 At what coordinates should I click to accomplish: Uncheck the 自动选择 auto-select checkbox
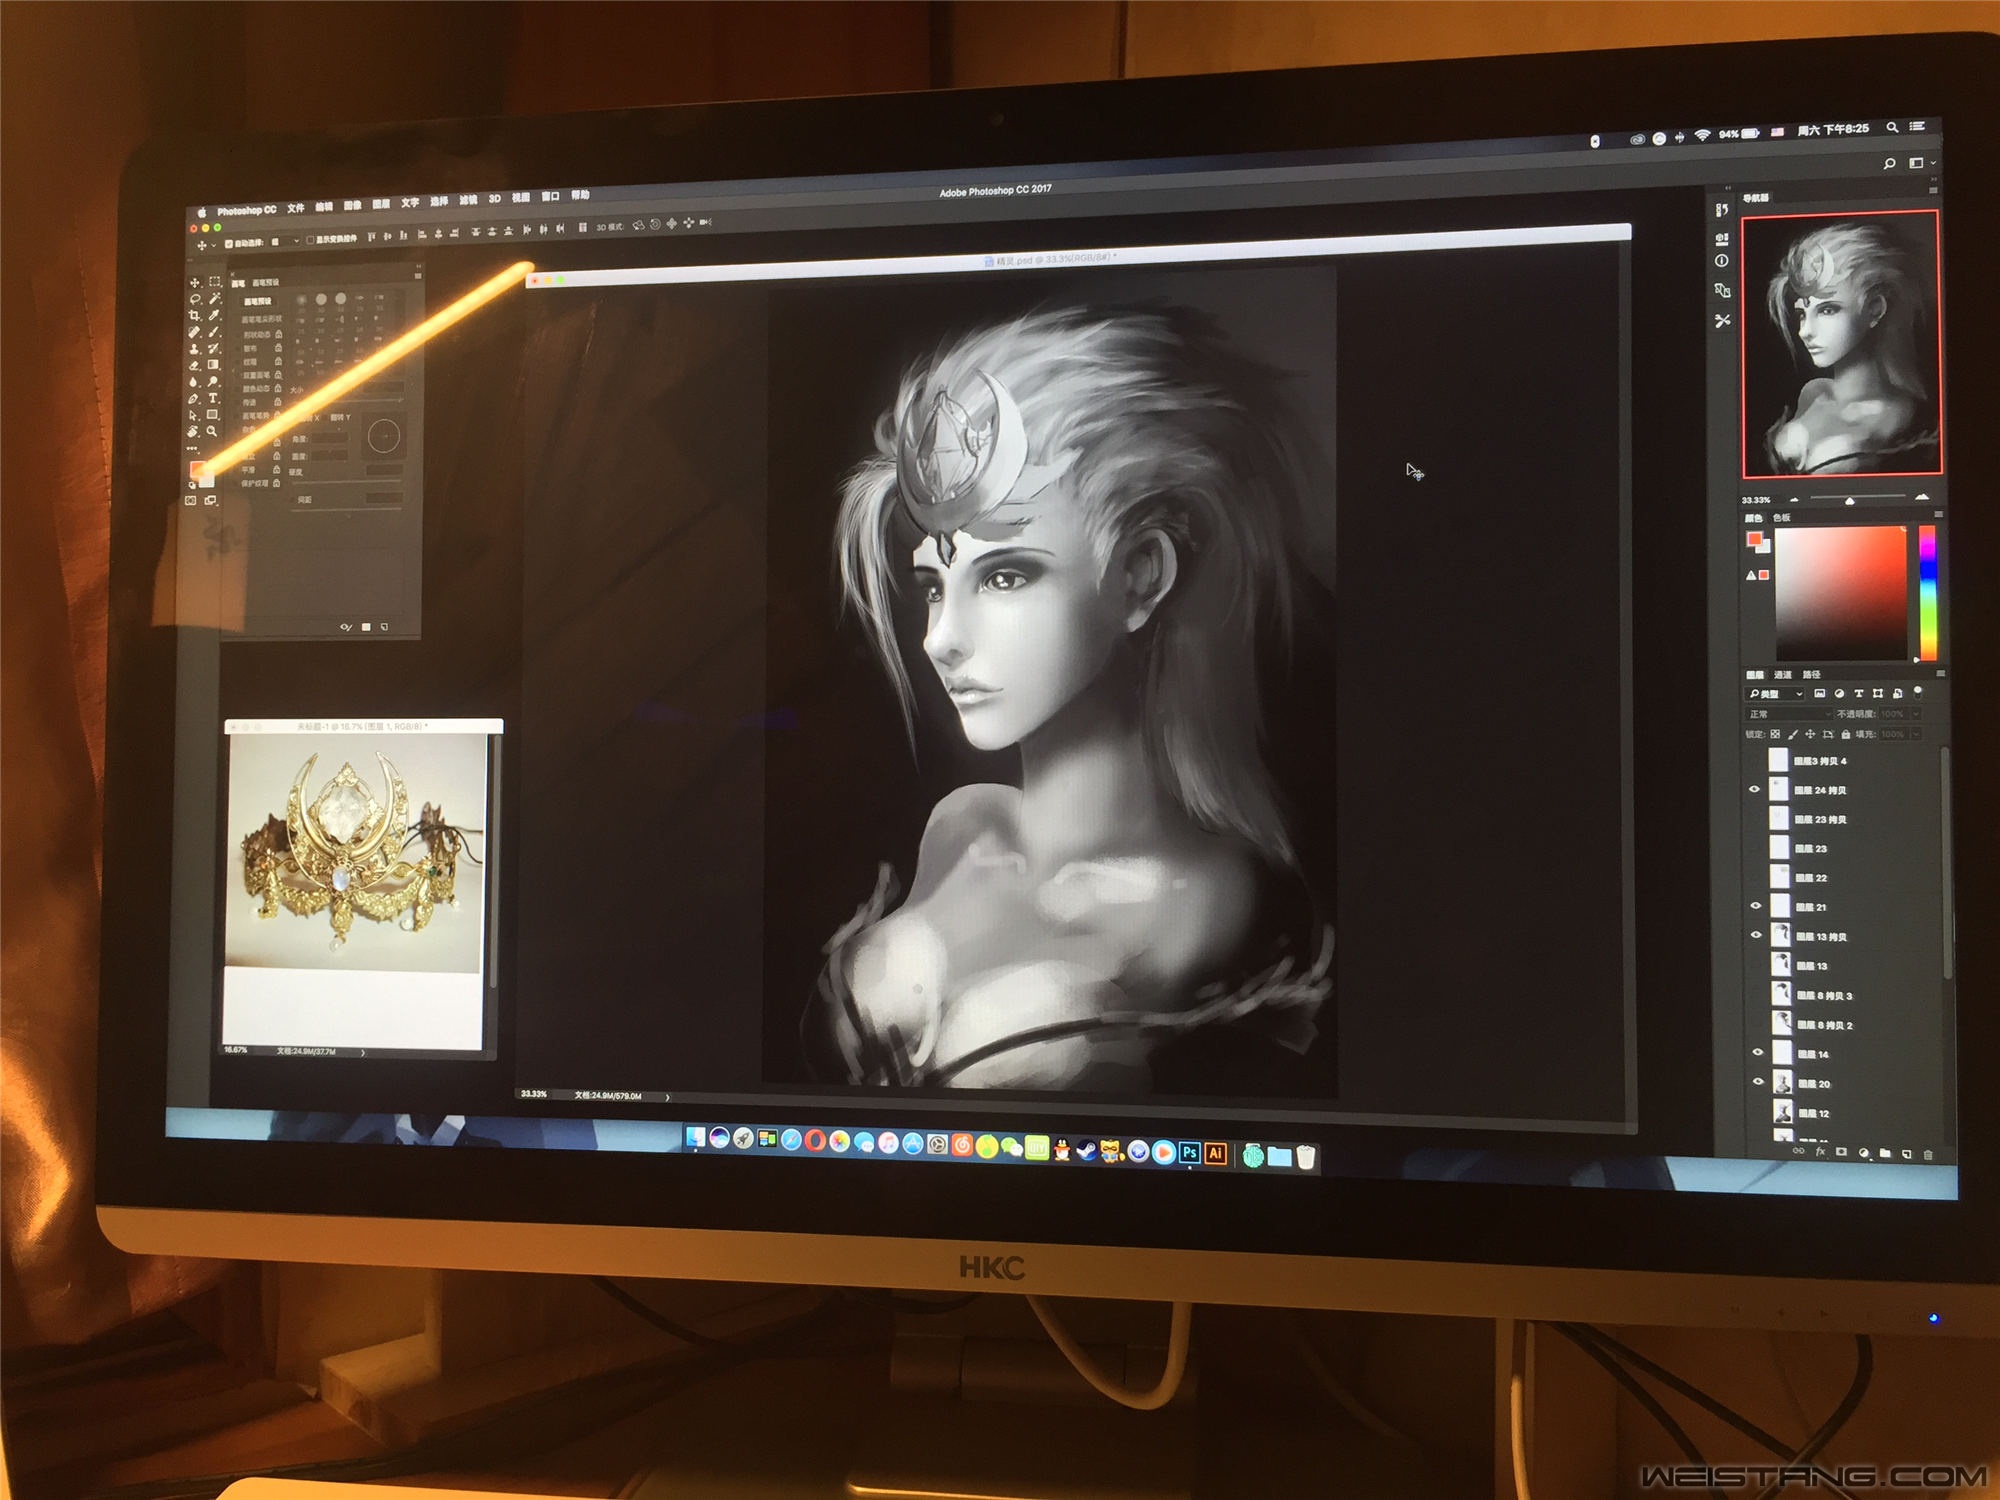pos(229,243)
